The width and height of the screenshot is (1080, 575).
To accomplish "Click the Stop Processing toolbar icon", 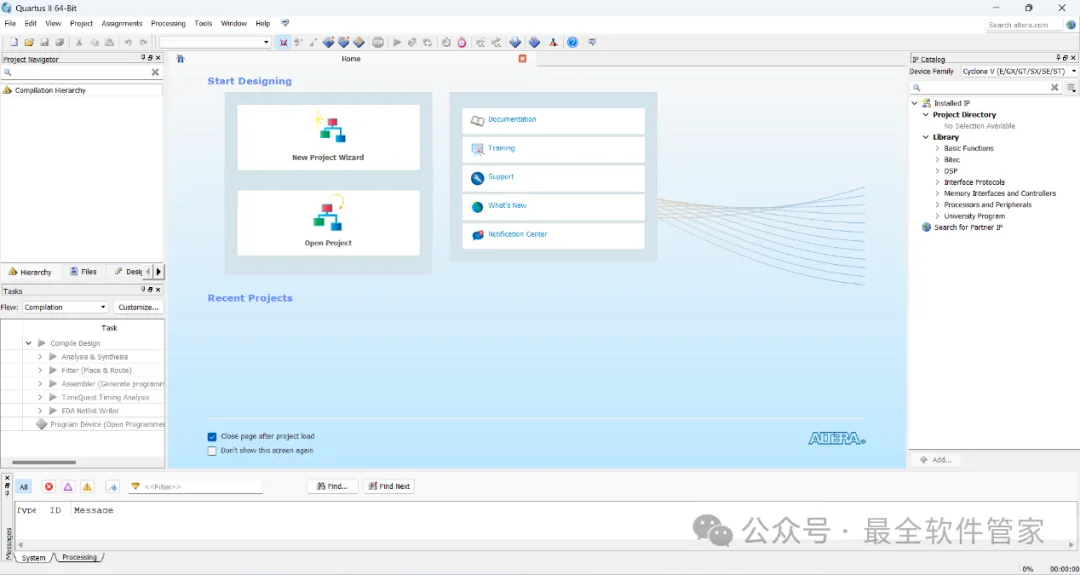I will tap(377, 42).
